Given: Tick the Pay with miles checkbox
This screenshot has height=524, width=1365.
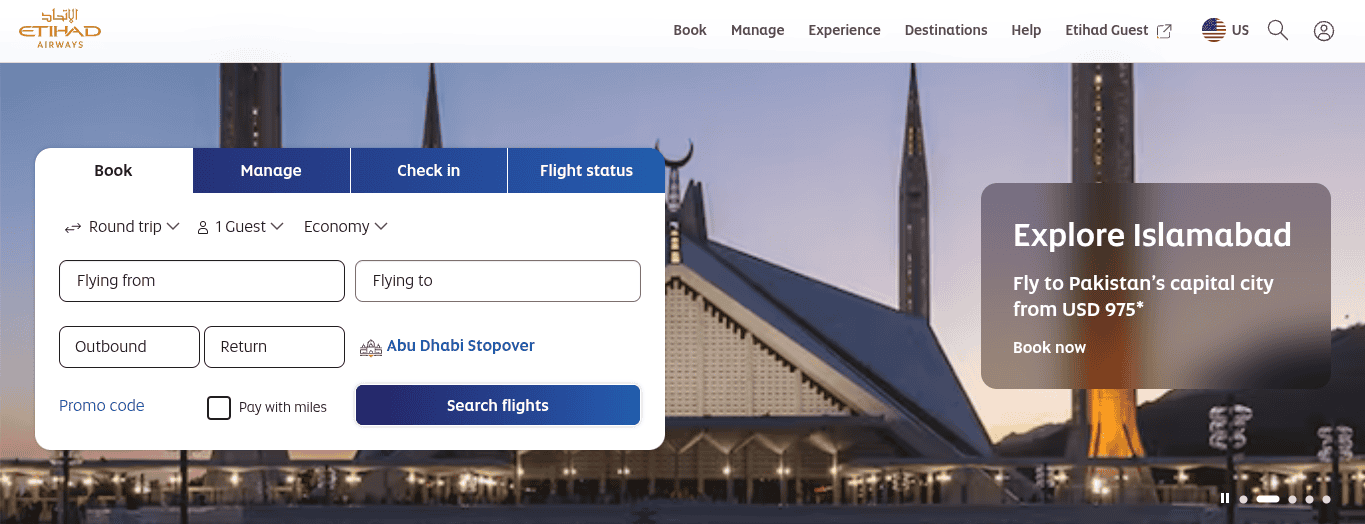Looking at the screenshot, I should coord(219,407).
